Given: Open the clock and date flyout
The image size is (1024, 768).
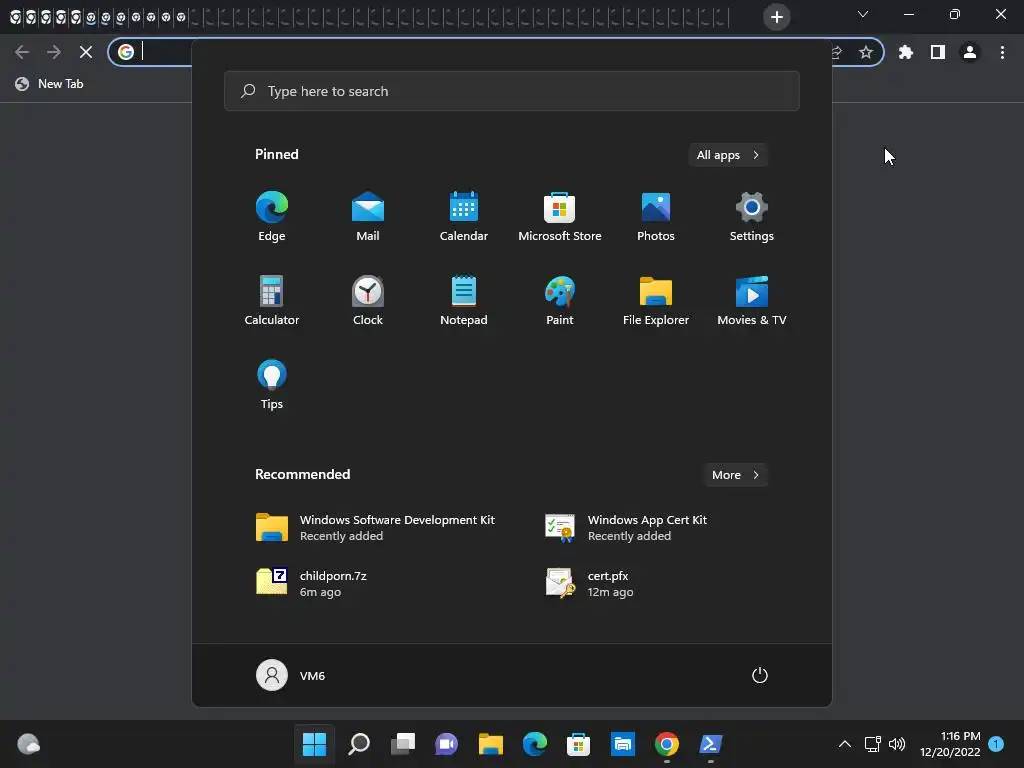Looking at the screenshot, I should [x=950, y=744].
